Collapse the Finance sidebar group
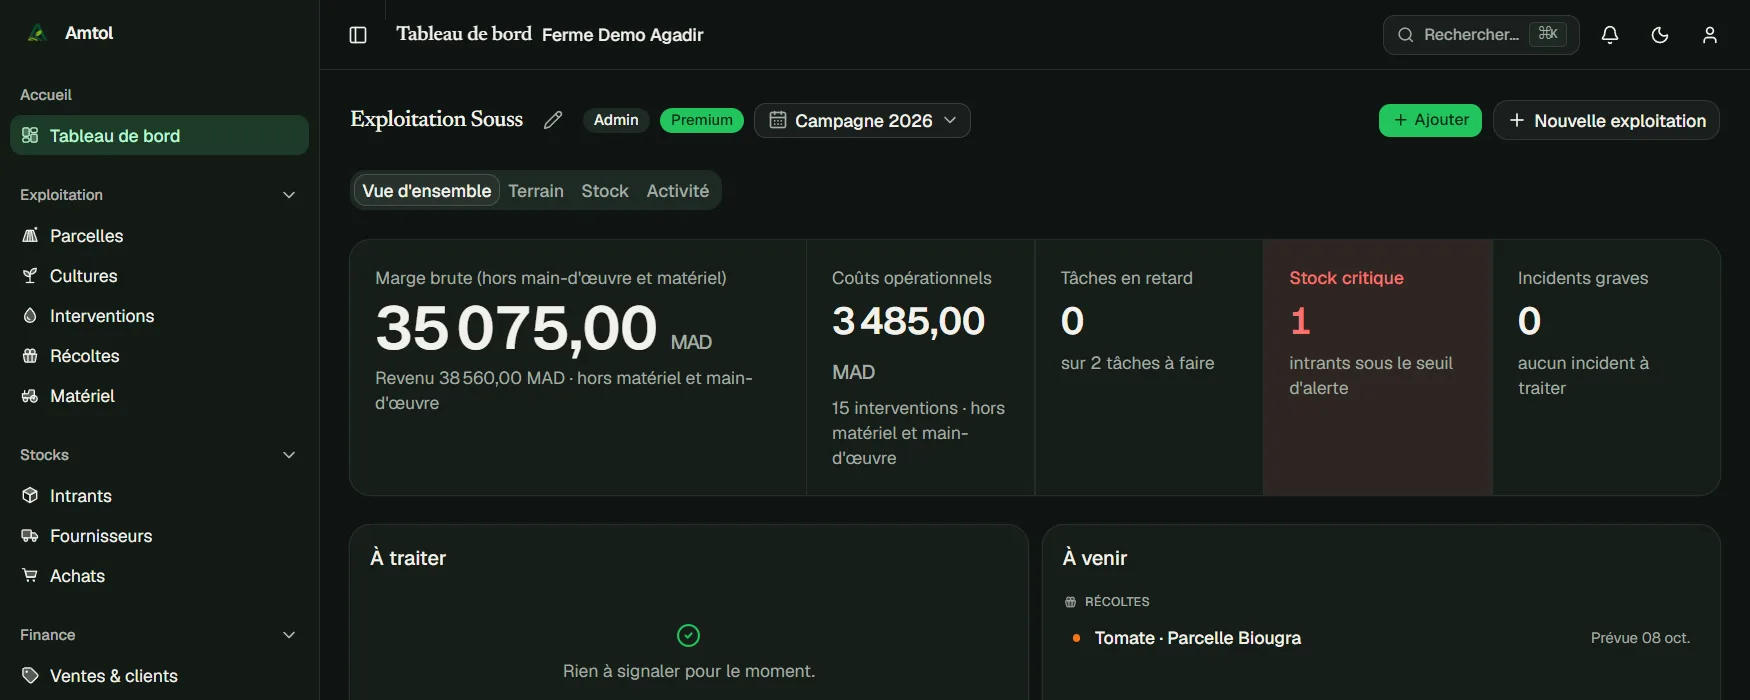The image size is (1750, 700). (289, 635)
